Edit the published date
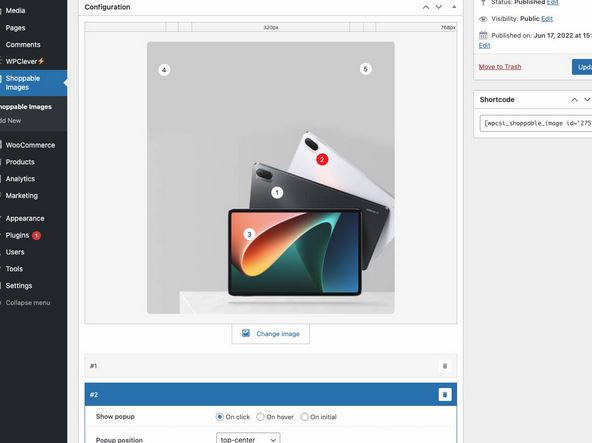 point(484,45)
